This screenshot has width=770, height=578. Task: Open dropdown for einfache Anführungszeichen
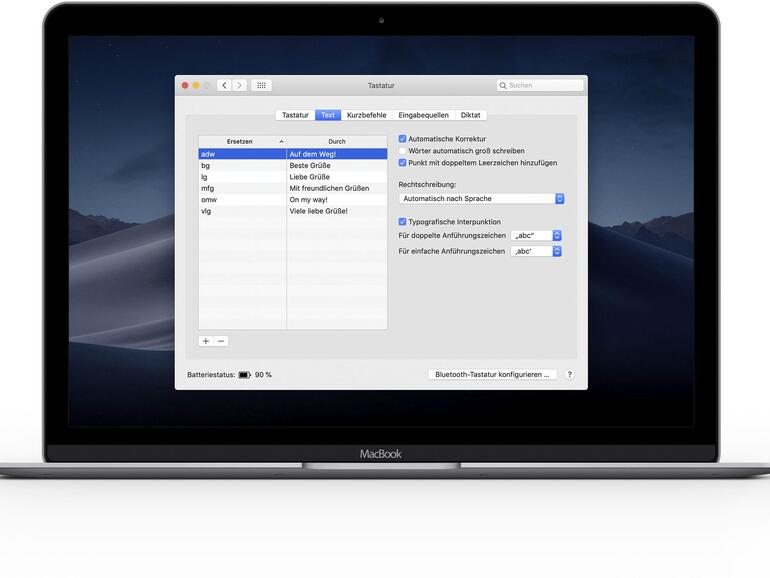pos(536,251)
